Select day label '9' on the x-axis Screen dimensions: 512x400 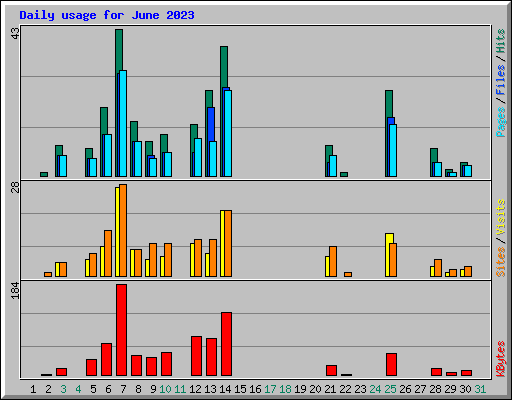153,389
